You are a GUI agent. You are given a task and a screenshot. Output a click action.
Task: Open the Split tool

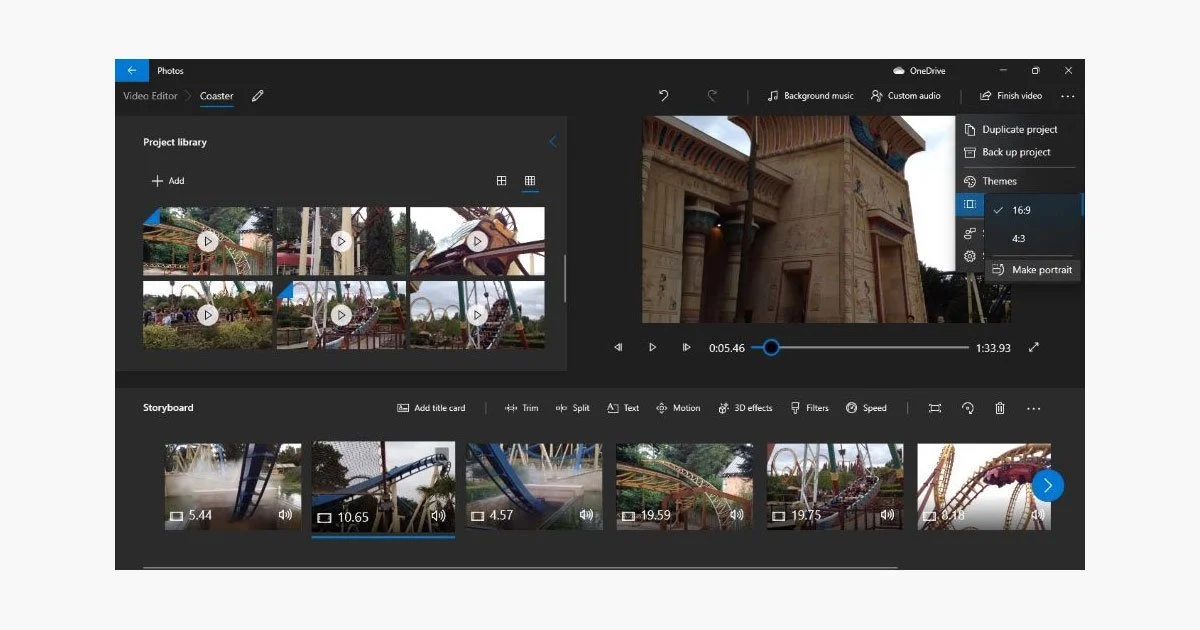(x=572, y=408)
